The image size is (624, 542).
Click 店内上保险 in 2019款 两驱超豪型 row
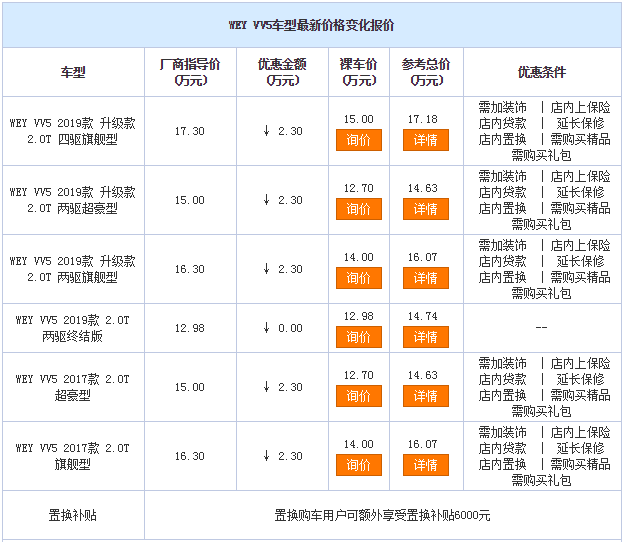(x=580, y=176)
